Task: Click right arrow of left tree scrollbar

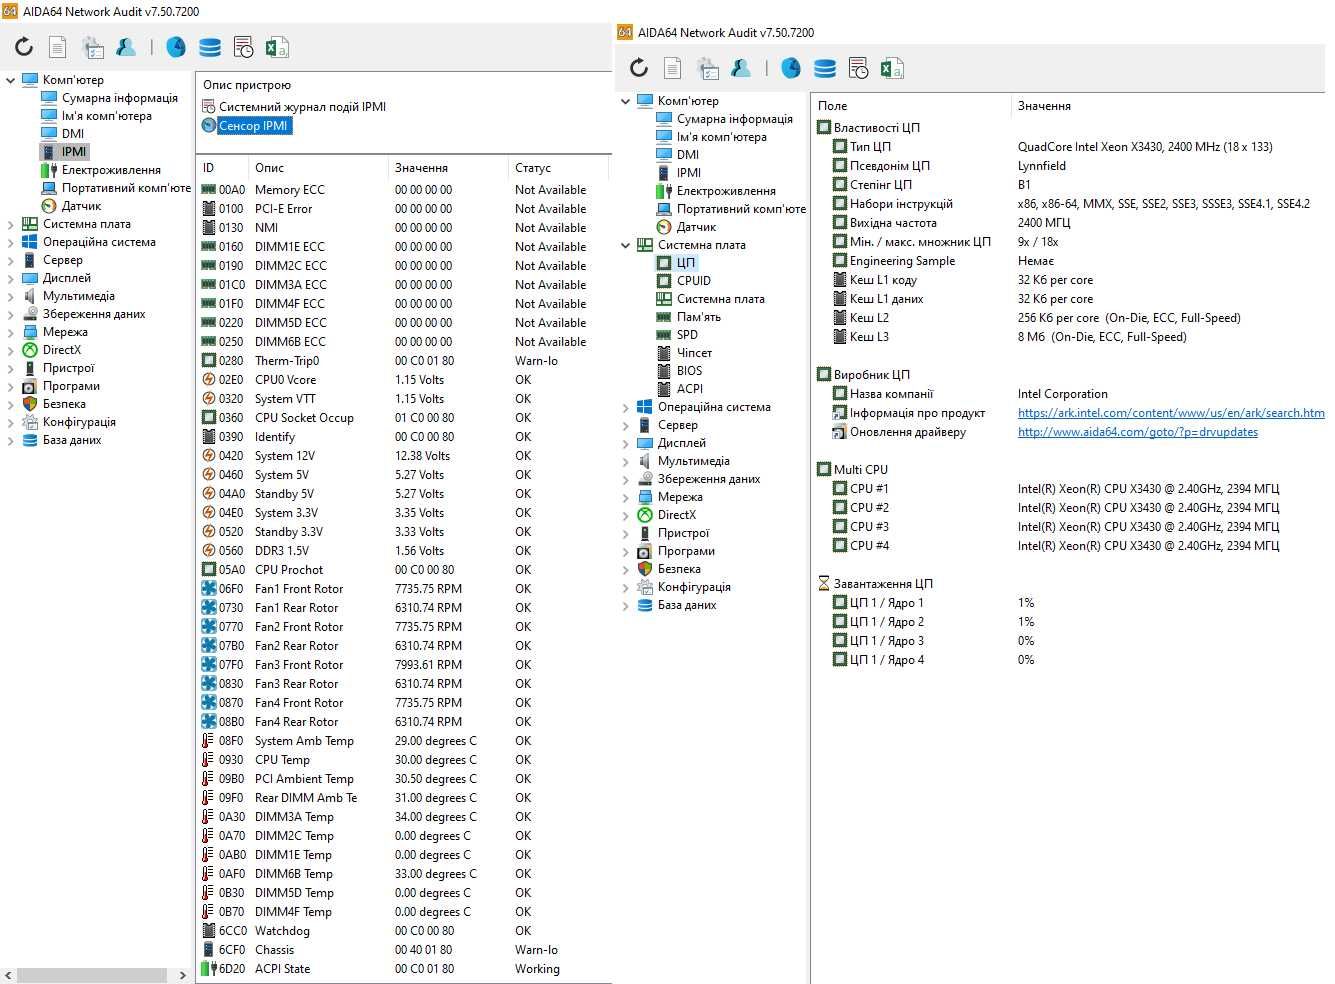Action: 182,975
